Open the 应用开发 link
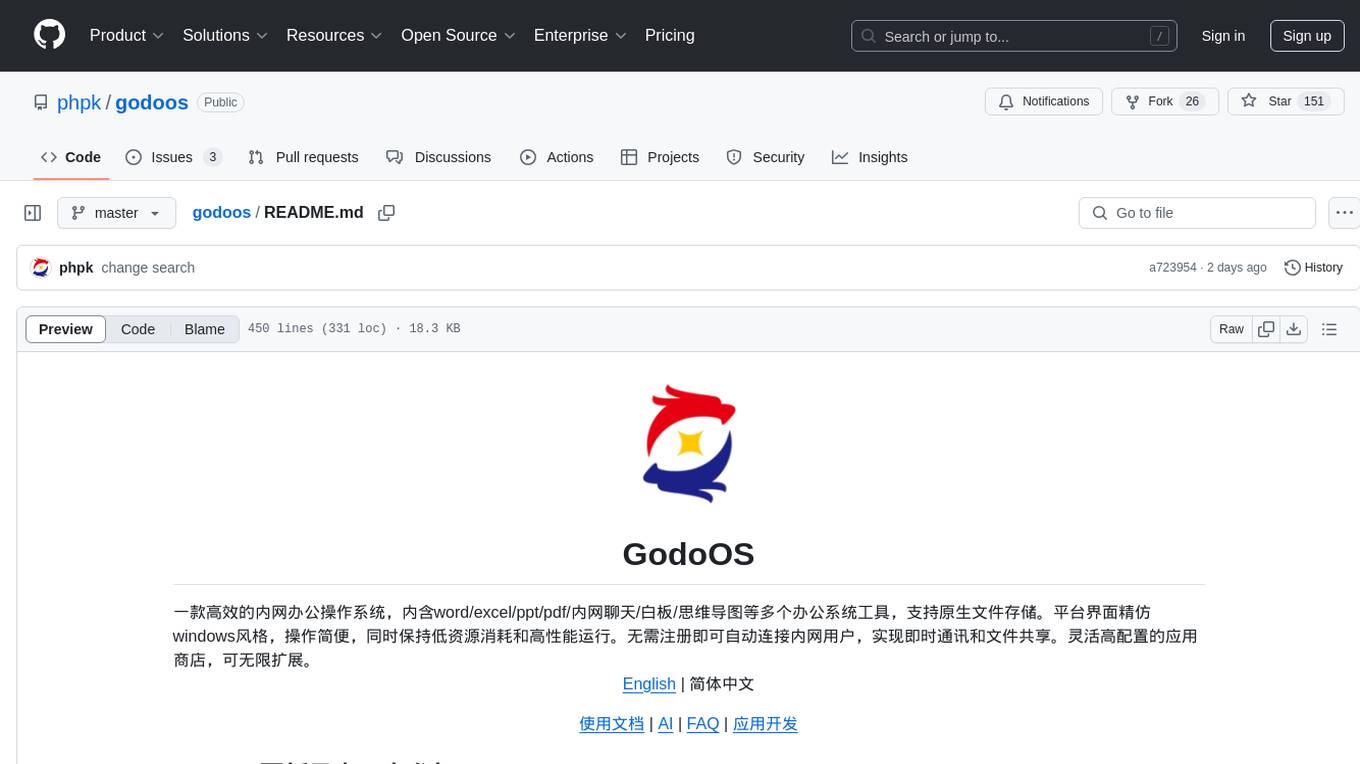 pyautogui.click(x=765, y=724)
